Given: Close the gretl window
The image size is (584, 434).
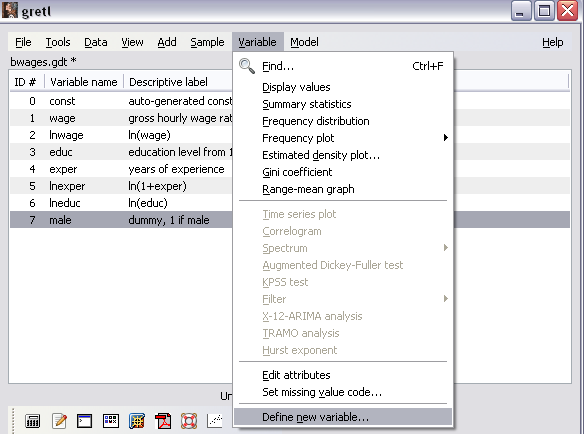Looking at the screenshot, I should click(x=567, y=10).
